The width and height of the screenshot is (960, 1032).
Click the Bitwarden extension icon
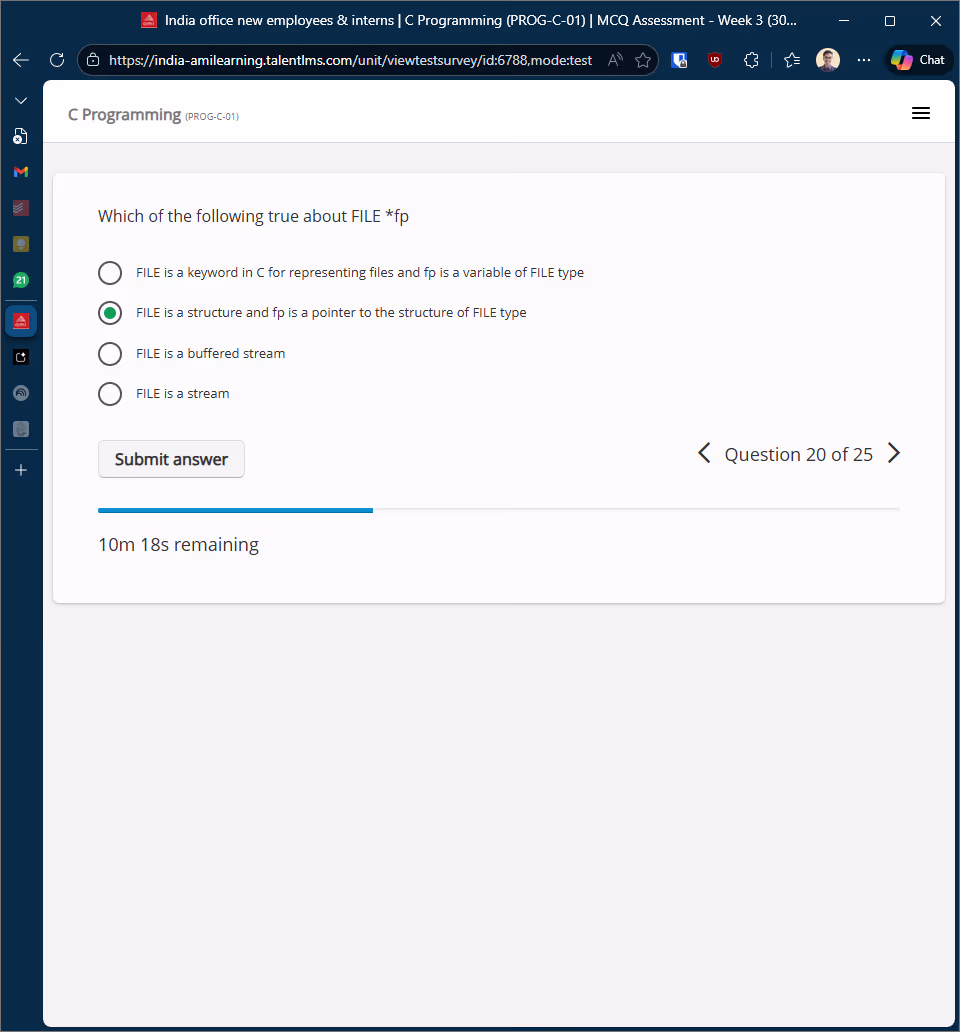679,60
